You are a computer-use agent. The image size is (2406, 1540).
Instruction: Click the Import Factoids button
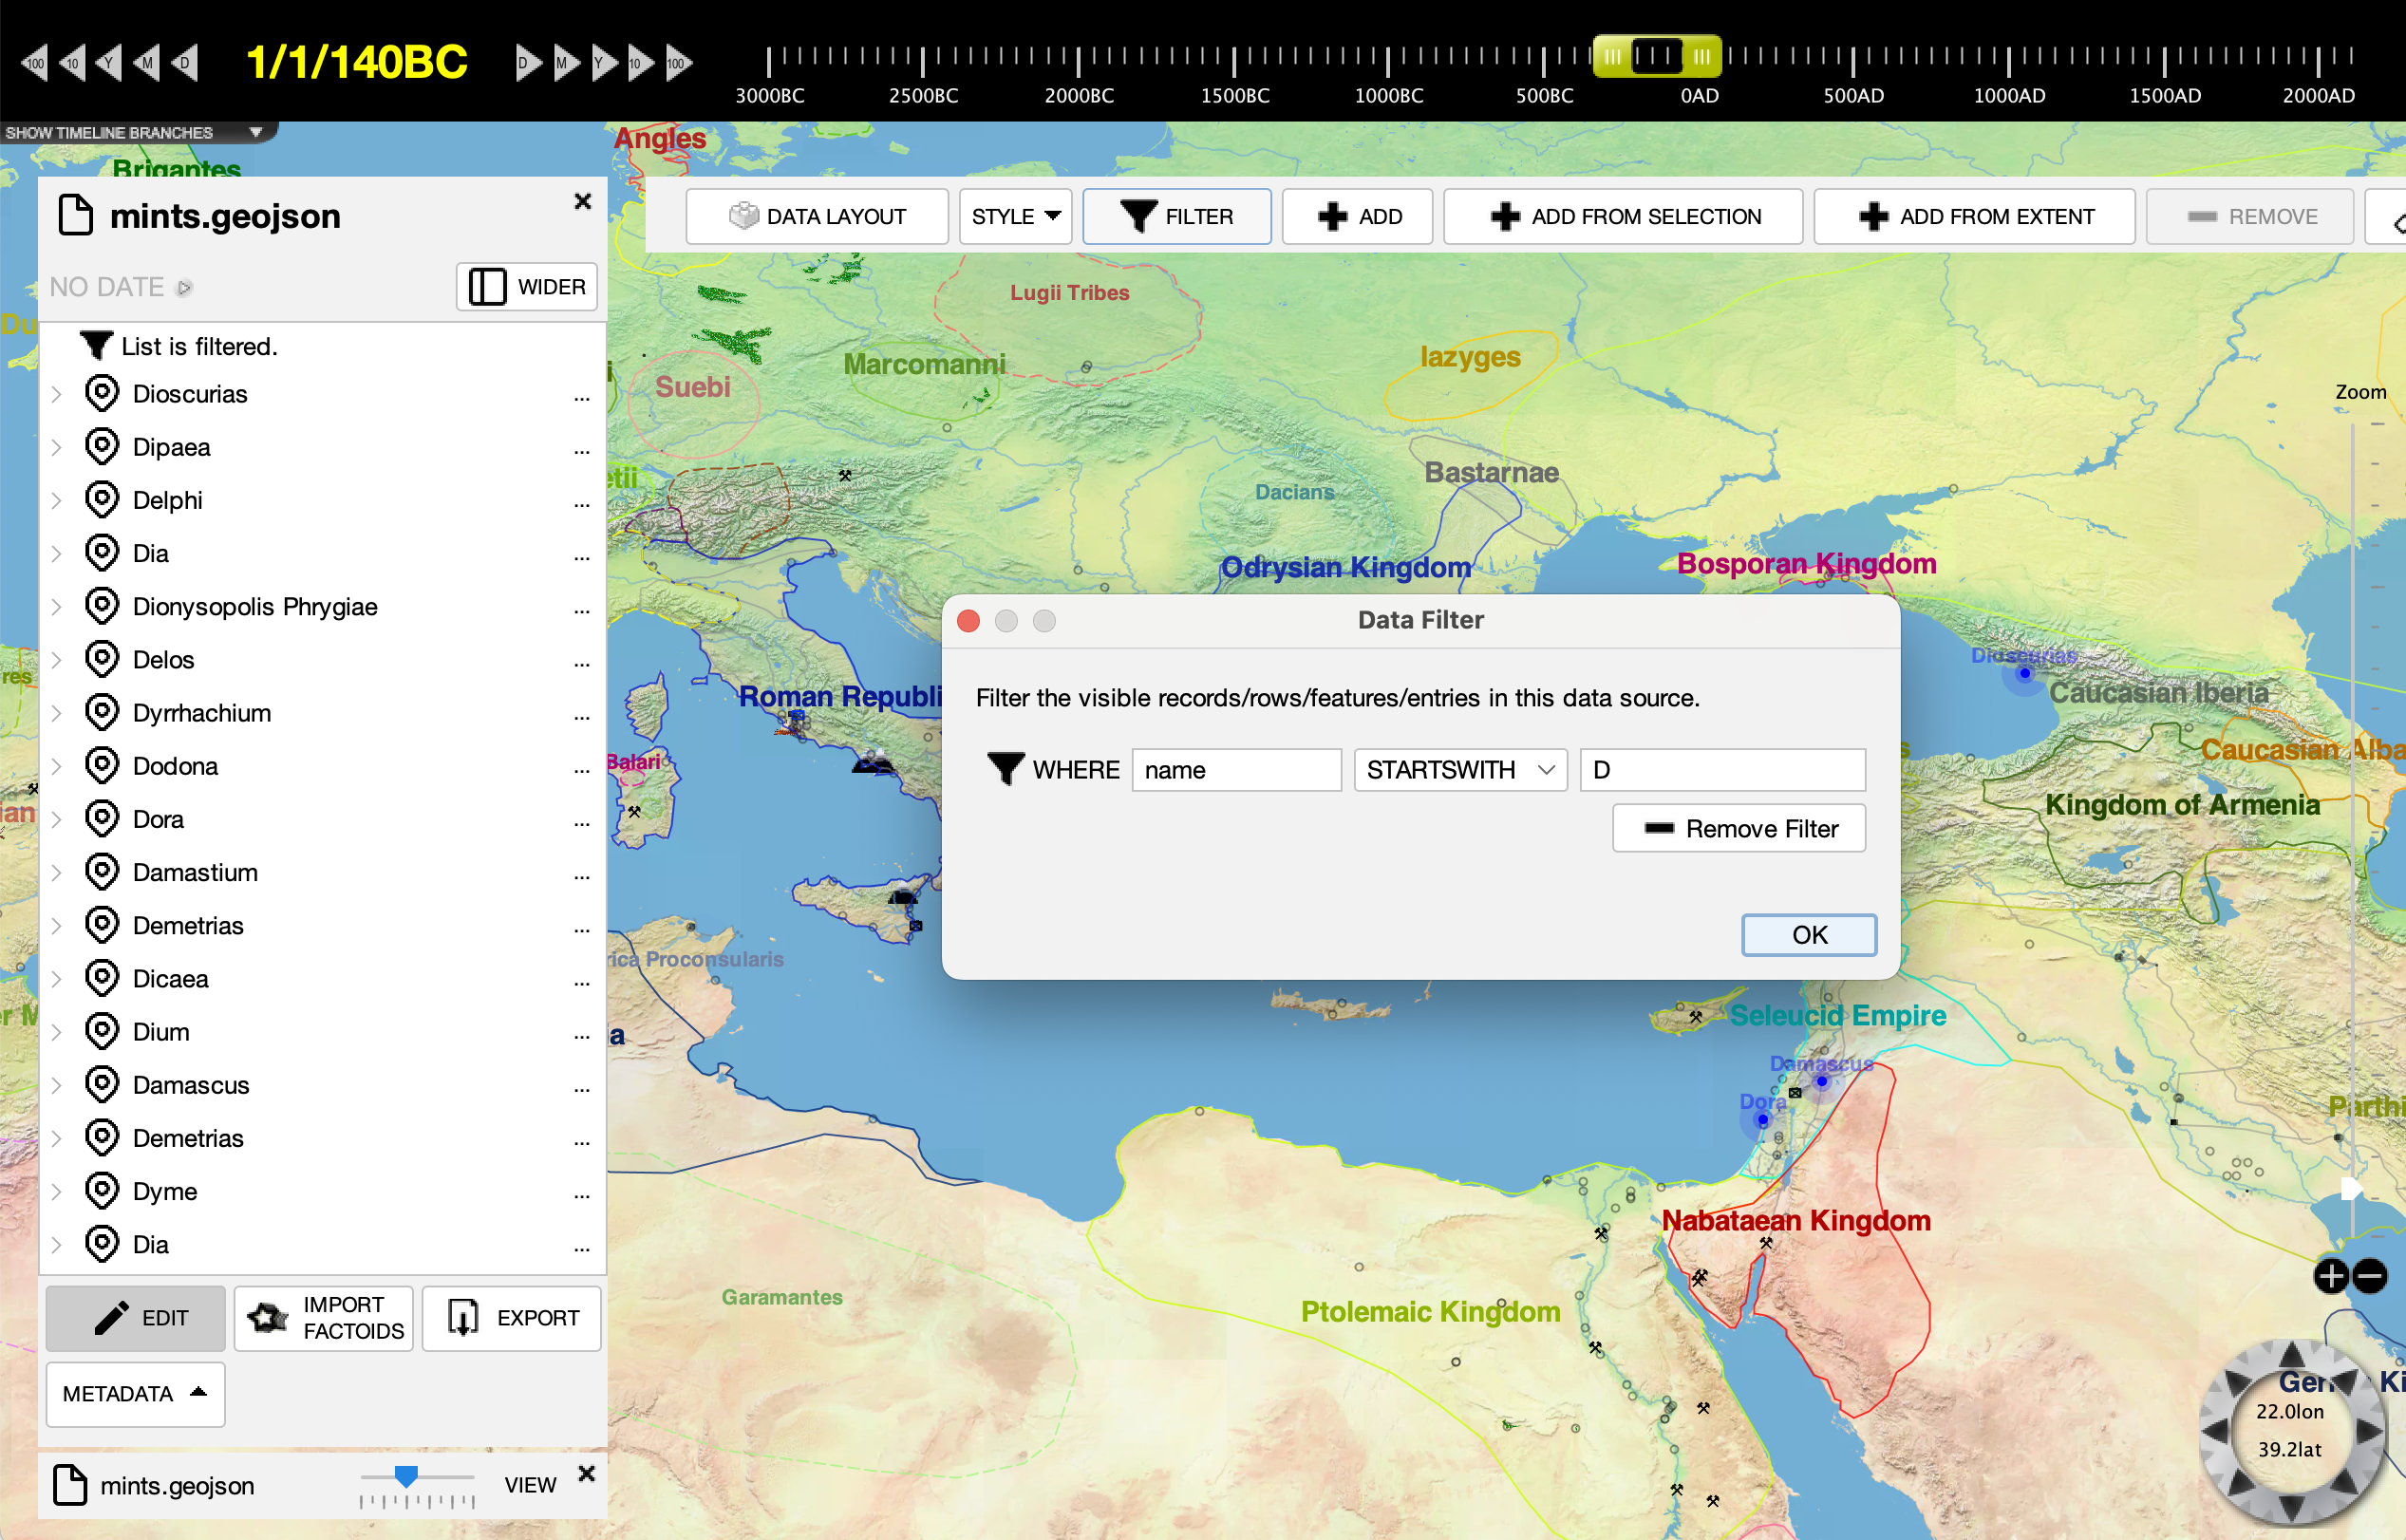point(324,1317)
